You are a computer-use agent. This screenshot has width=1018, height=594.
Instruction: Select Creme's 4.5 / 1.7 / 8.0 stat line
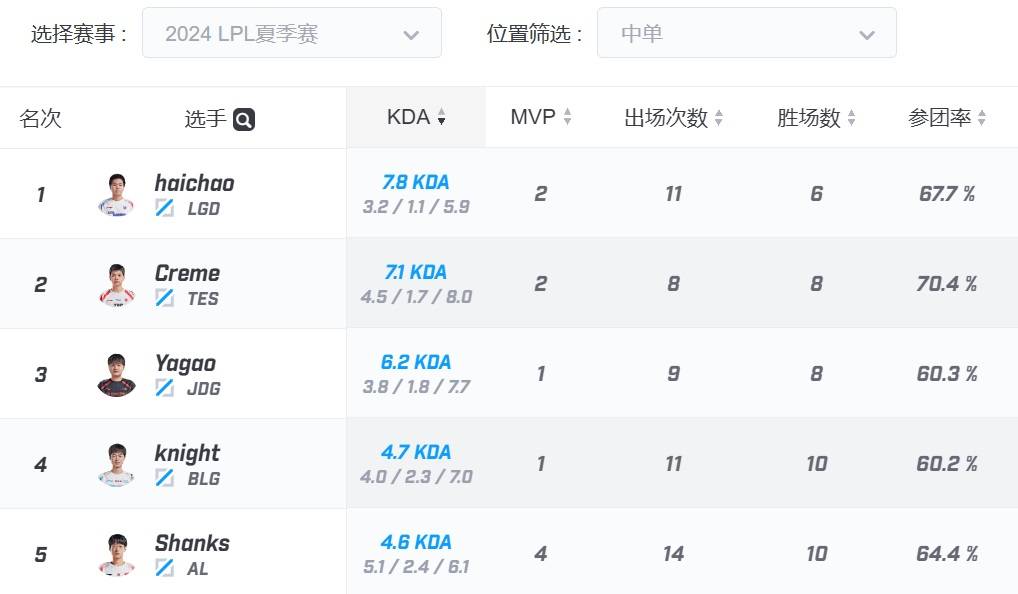[x=416, y=297]
